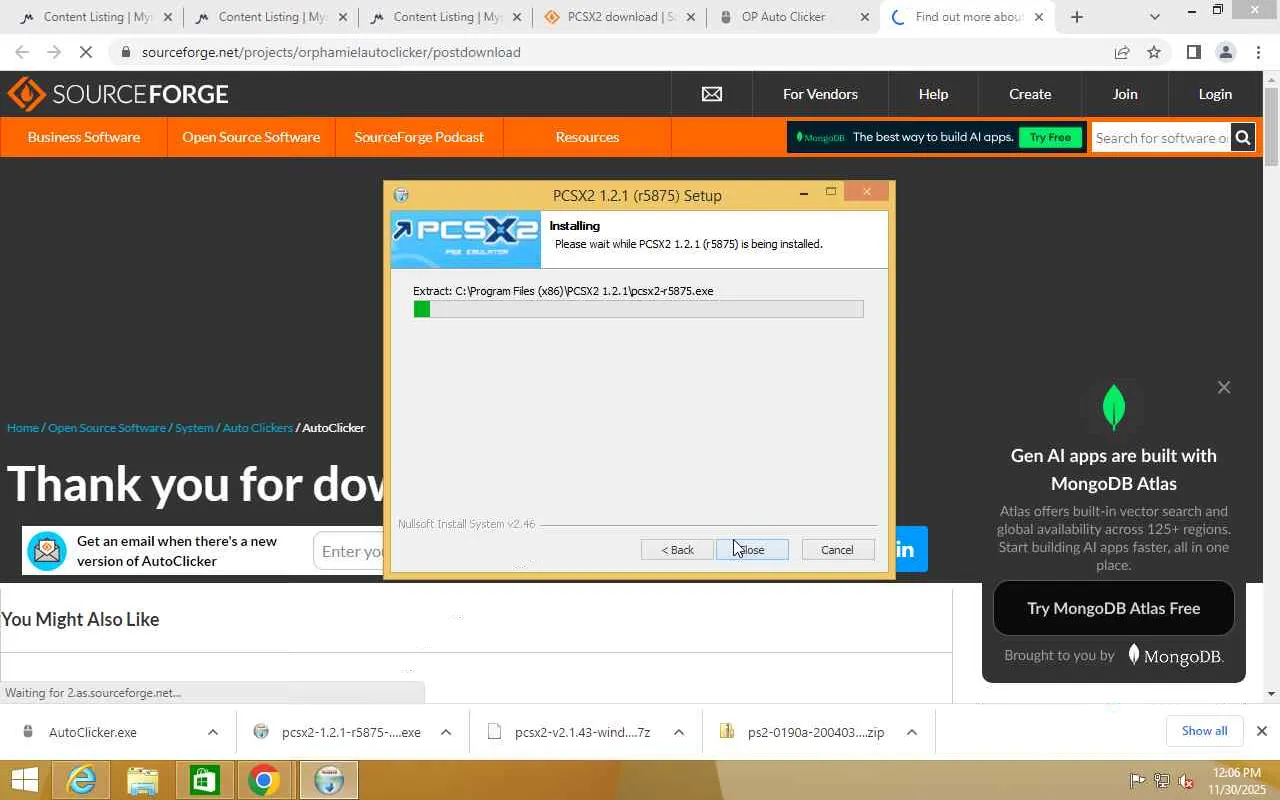Open File Explorer from taskbar
This screenshot has width=1280, height=800.
(x=143, y=780)
